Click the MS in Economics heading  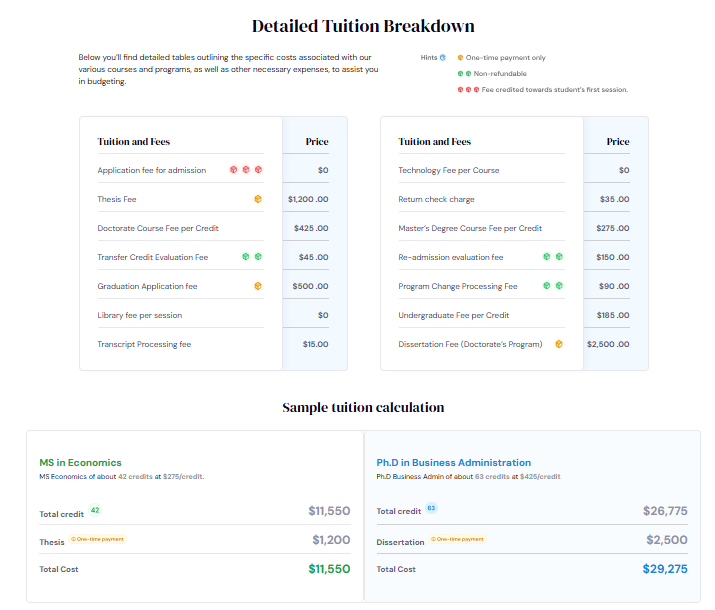(80, 463)
